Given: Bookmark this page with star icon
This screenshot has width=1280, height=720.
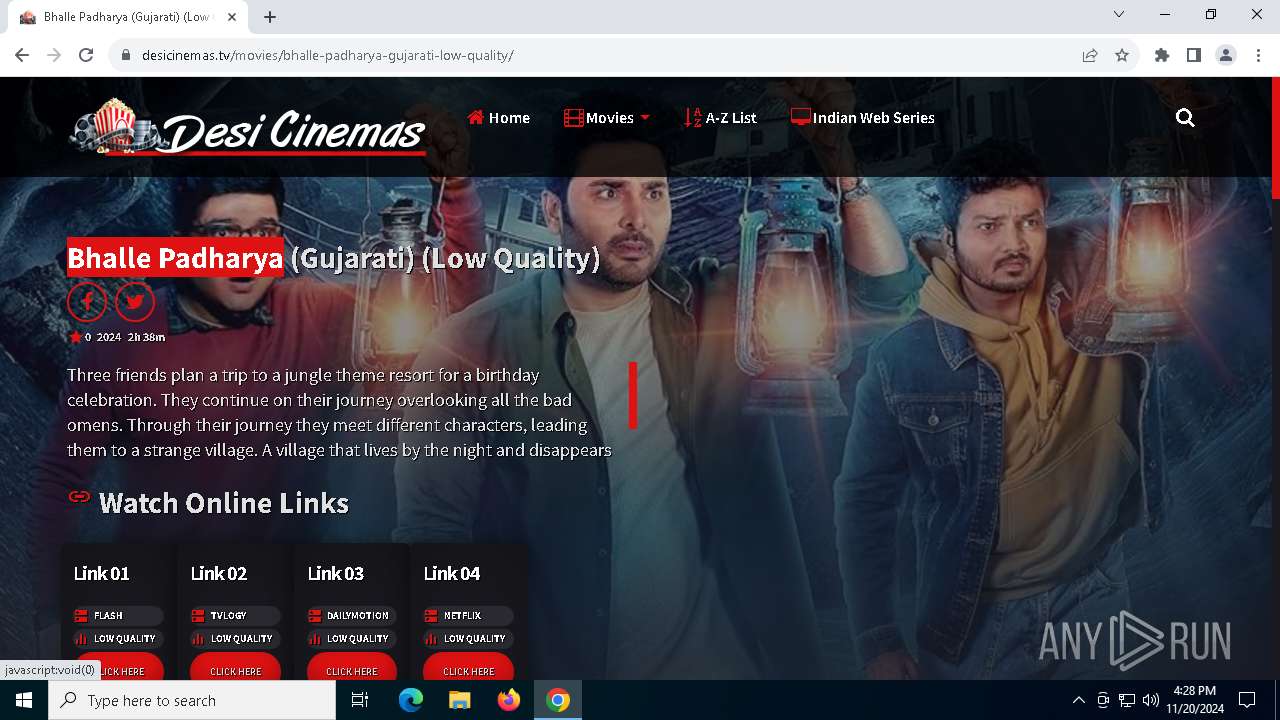Looking at the screenshot, I should (1122, 55).
